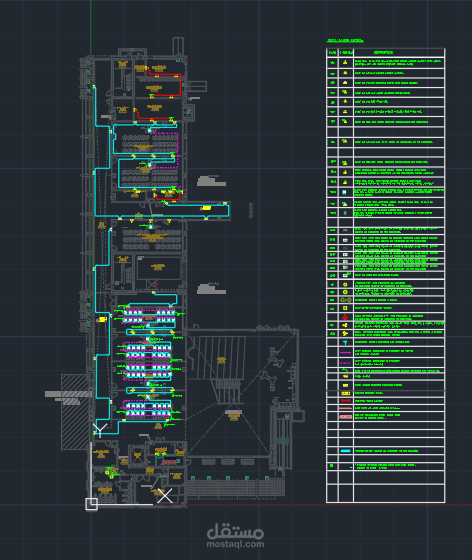472x560 pixels.
Task: Click the UCS Y axis label
Action: (x=100, y=430)
